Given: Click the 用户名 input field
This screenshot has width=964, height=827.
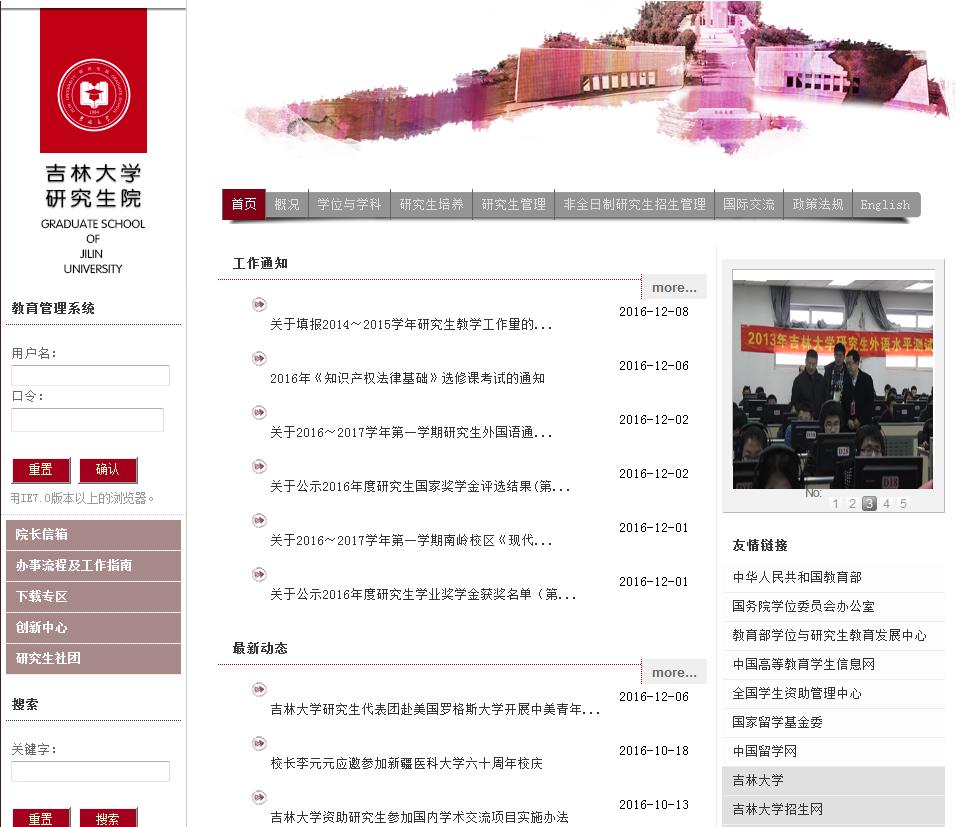Looking at the screenshot, I should click(90, 376).
